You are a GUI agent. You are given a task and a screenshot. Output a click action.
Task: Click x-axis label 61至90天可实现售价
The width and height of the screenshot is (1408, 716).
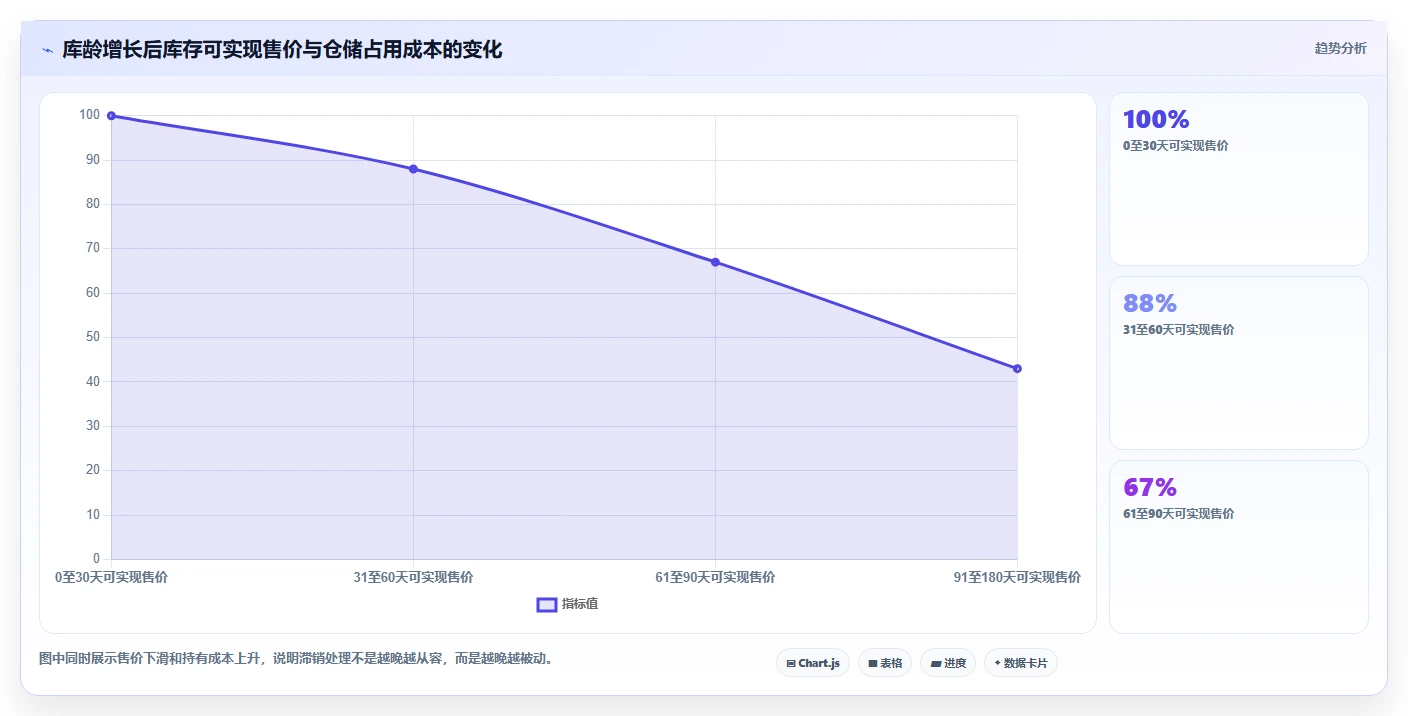click(x=715, y=577)
